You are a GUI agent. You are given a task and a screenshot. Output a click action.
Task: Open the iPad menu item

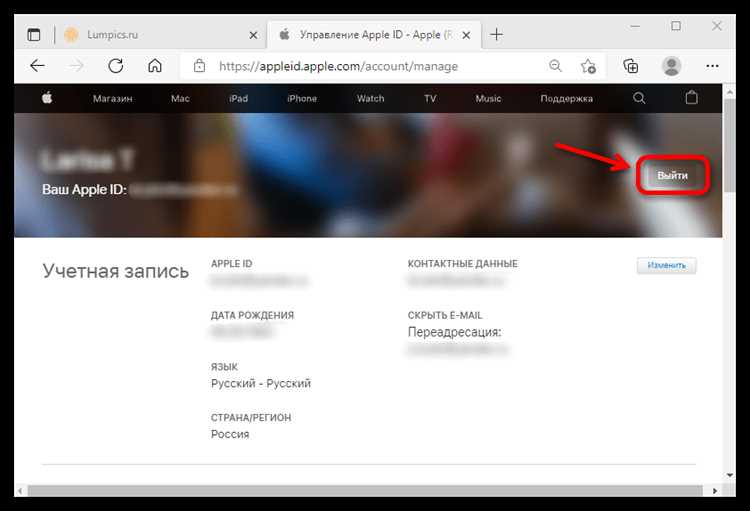pos(238,99)
